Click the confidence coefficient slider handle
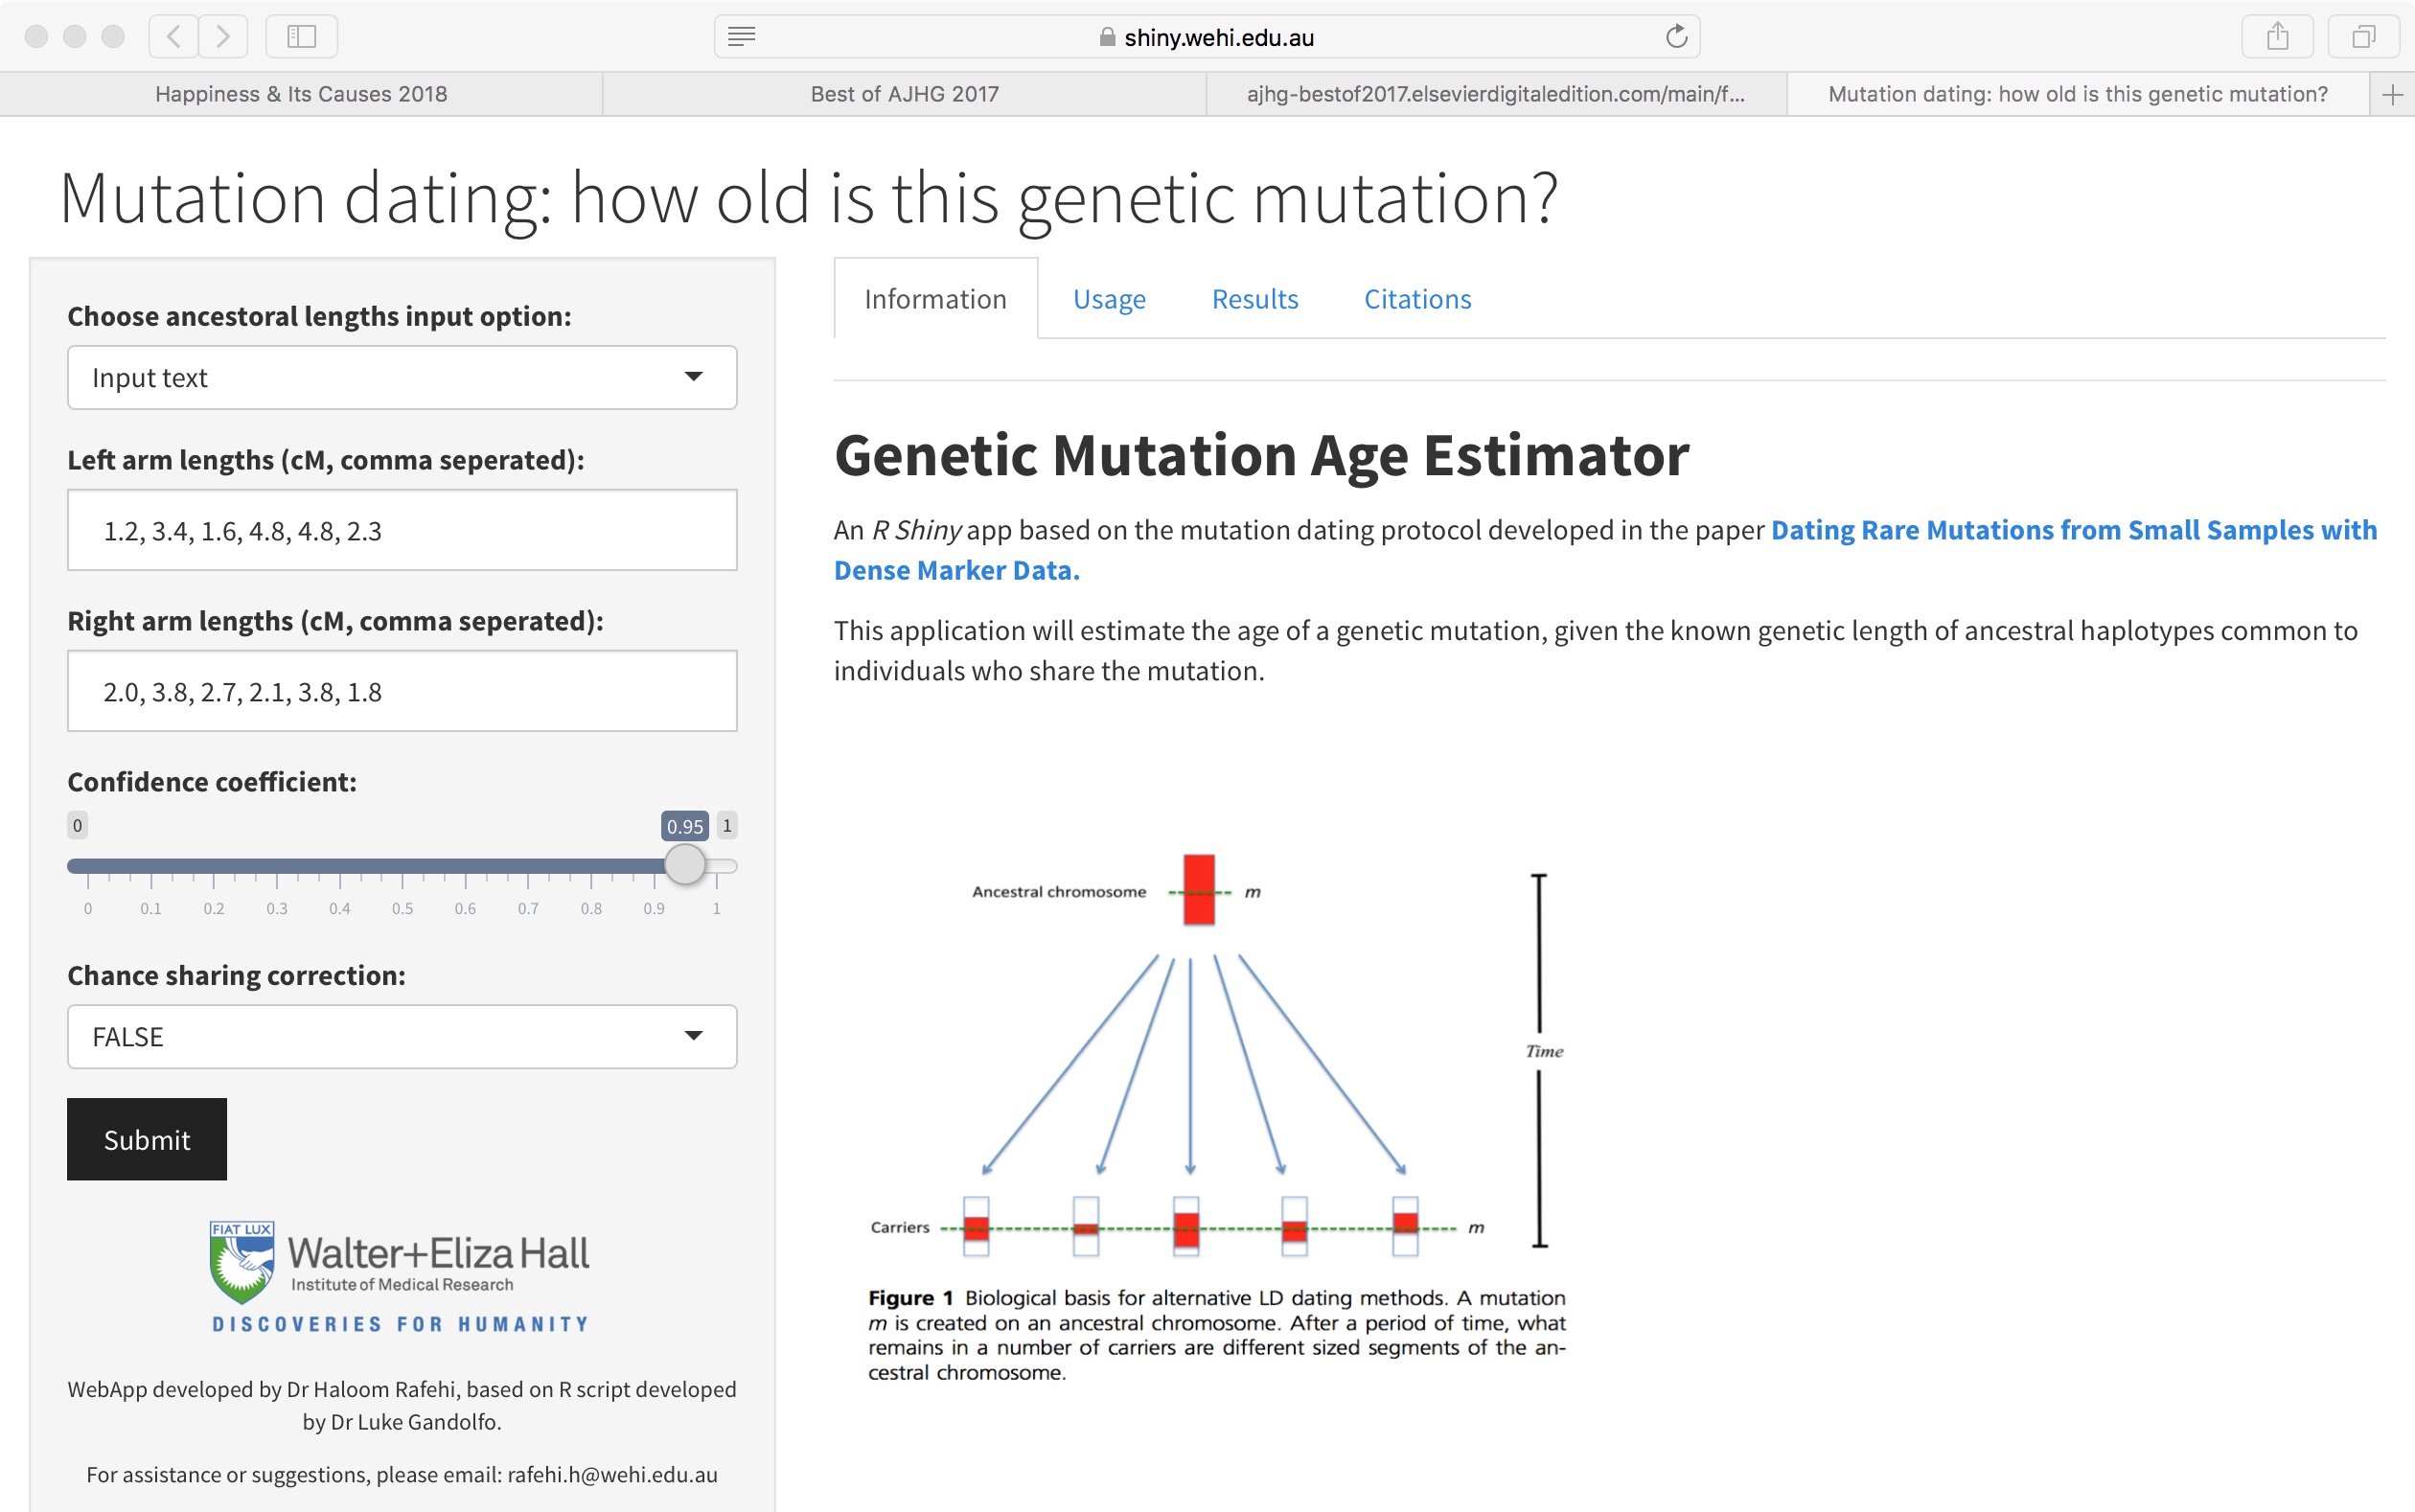 coord(685,864)
